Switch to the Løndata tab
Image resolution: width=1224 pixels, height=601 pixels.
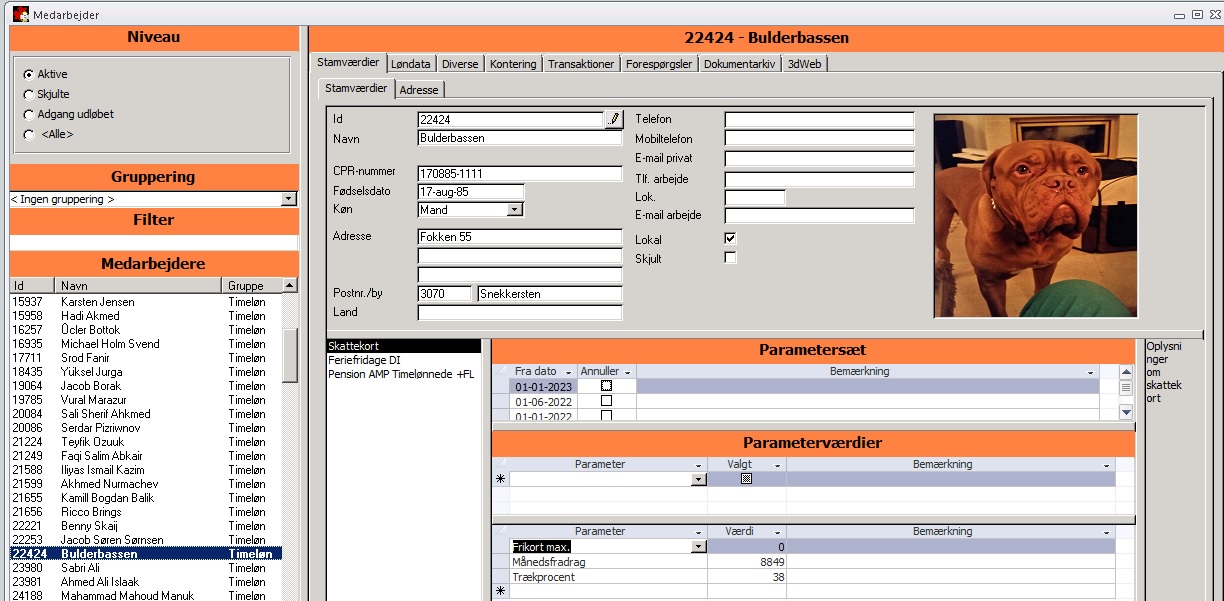click(x=411, y=64)
